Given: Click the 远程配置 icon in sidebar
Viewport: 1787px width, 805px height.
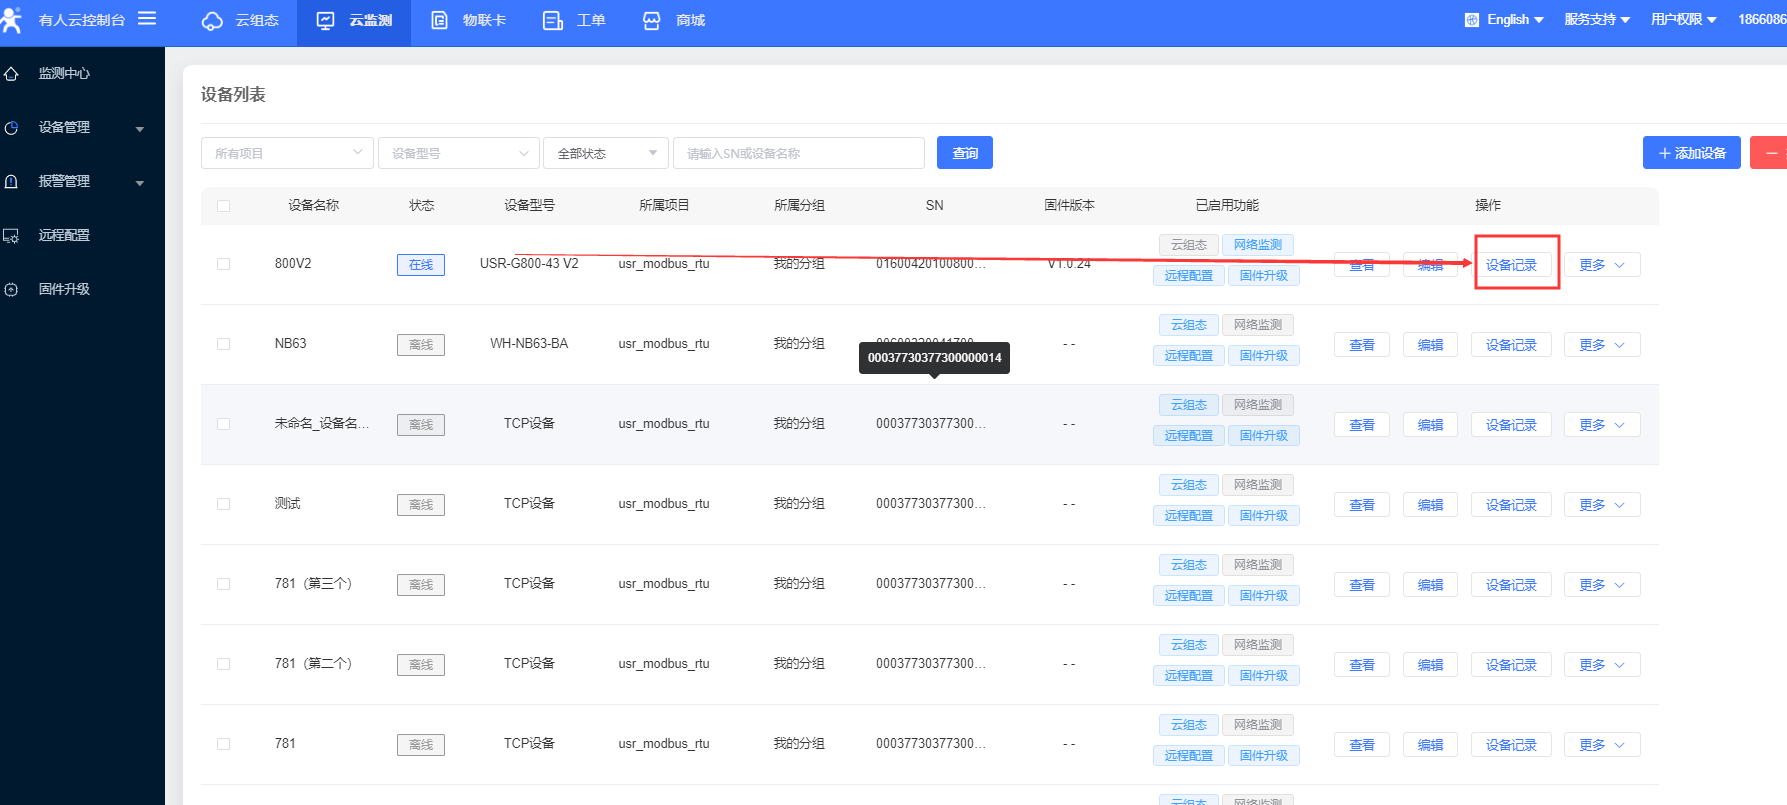Looking at the screenshot, I should coord(12,236).
